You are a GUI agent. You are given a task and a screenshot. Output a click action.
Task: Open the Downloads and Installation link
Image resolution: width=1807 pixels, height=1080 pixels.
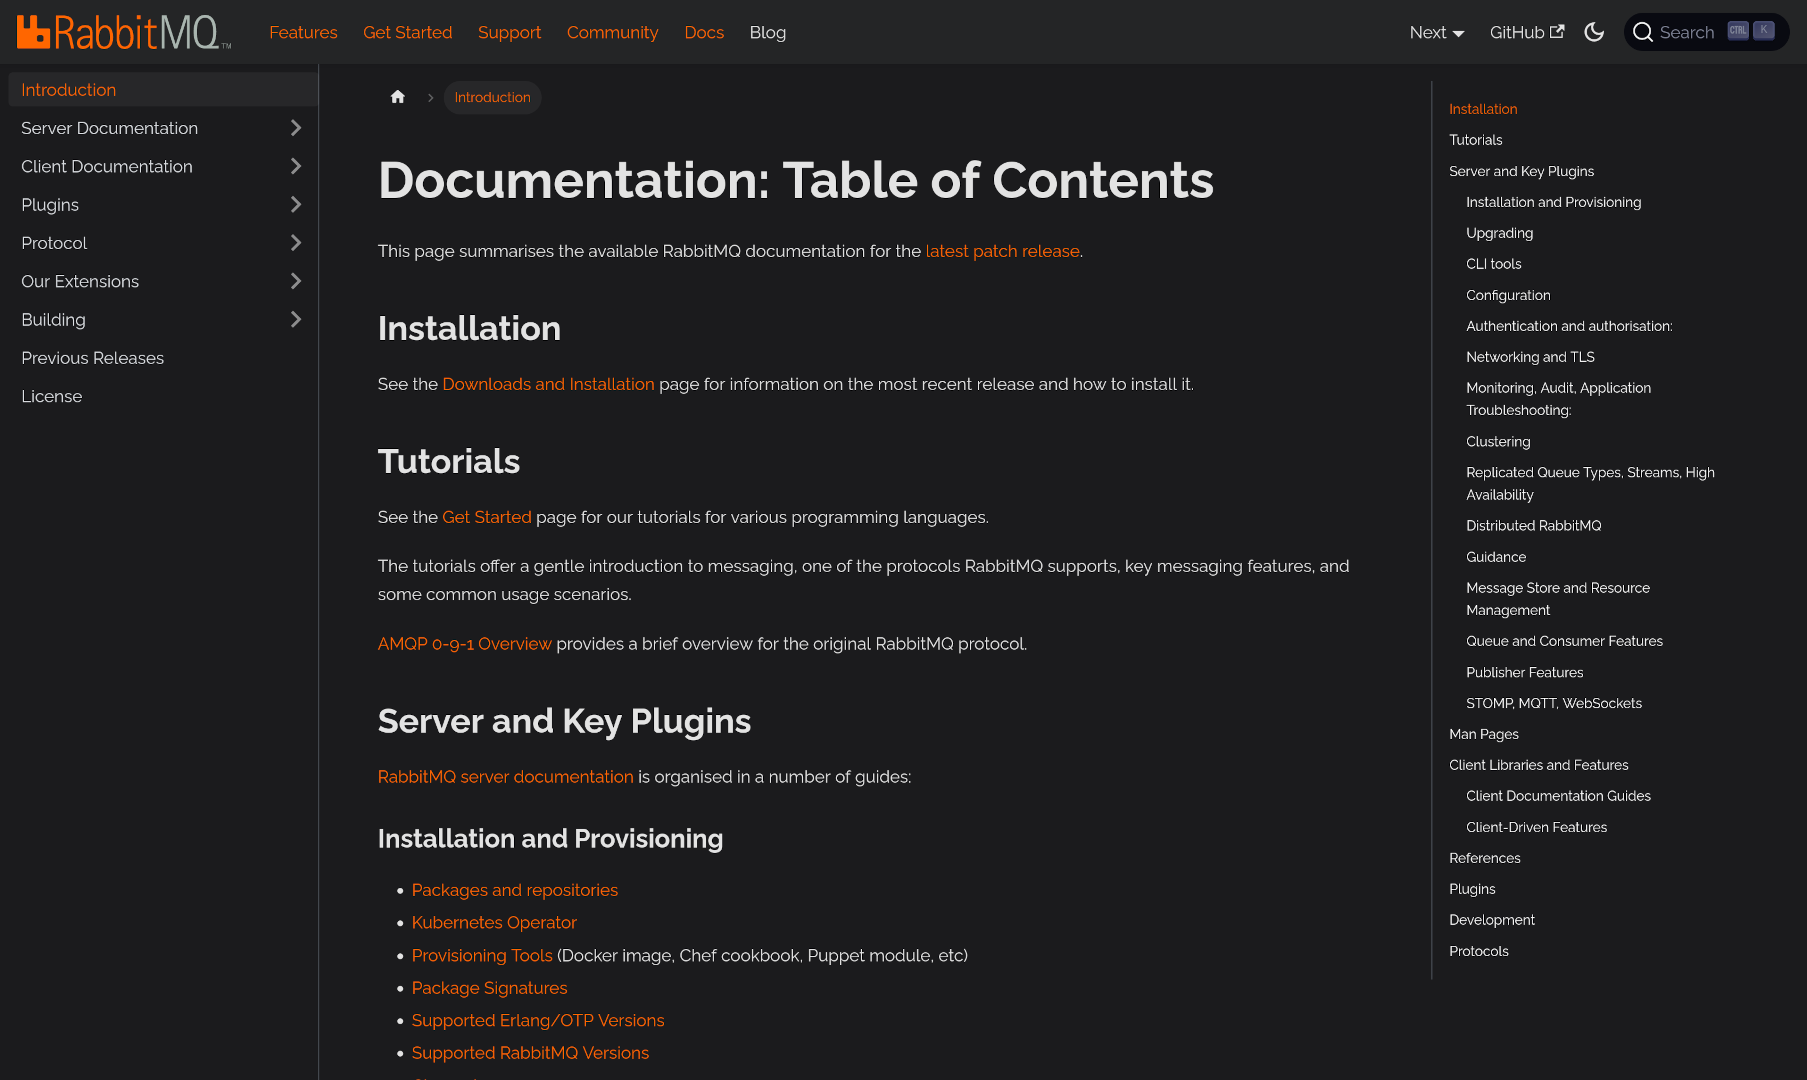pos(548,384)
